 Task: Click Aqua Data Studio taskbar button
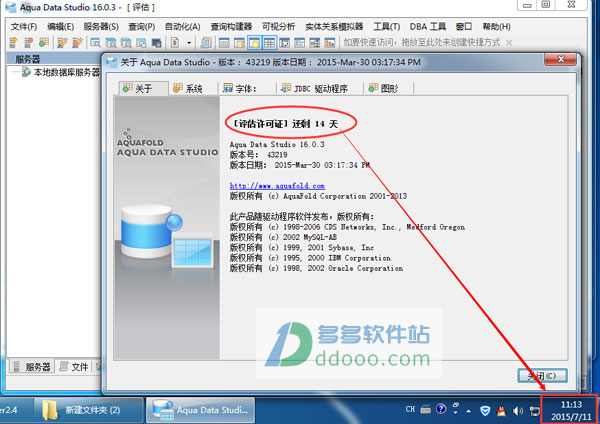(201, 410)
